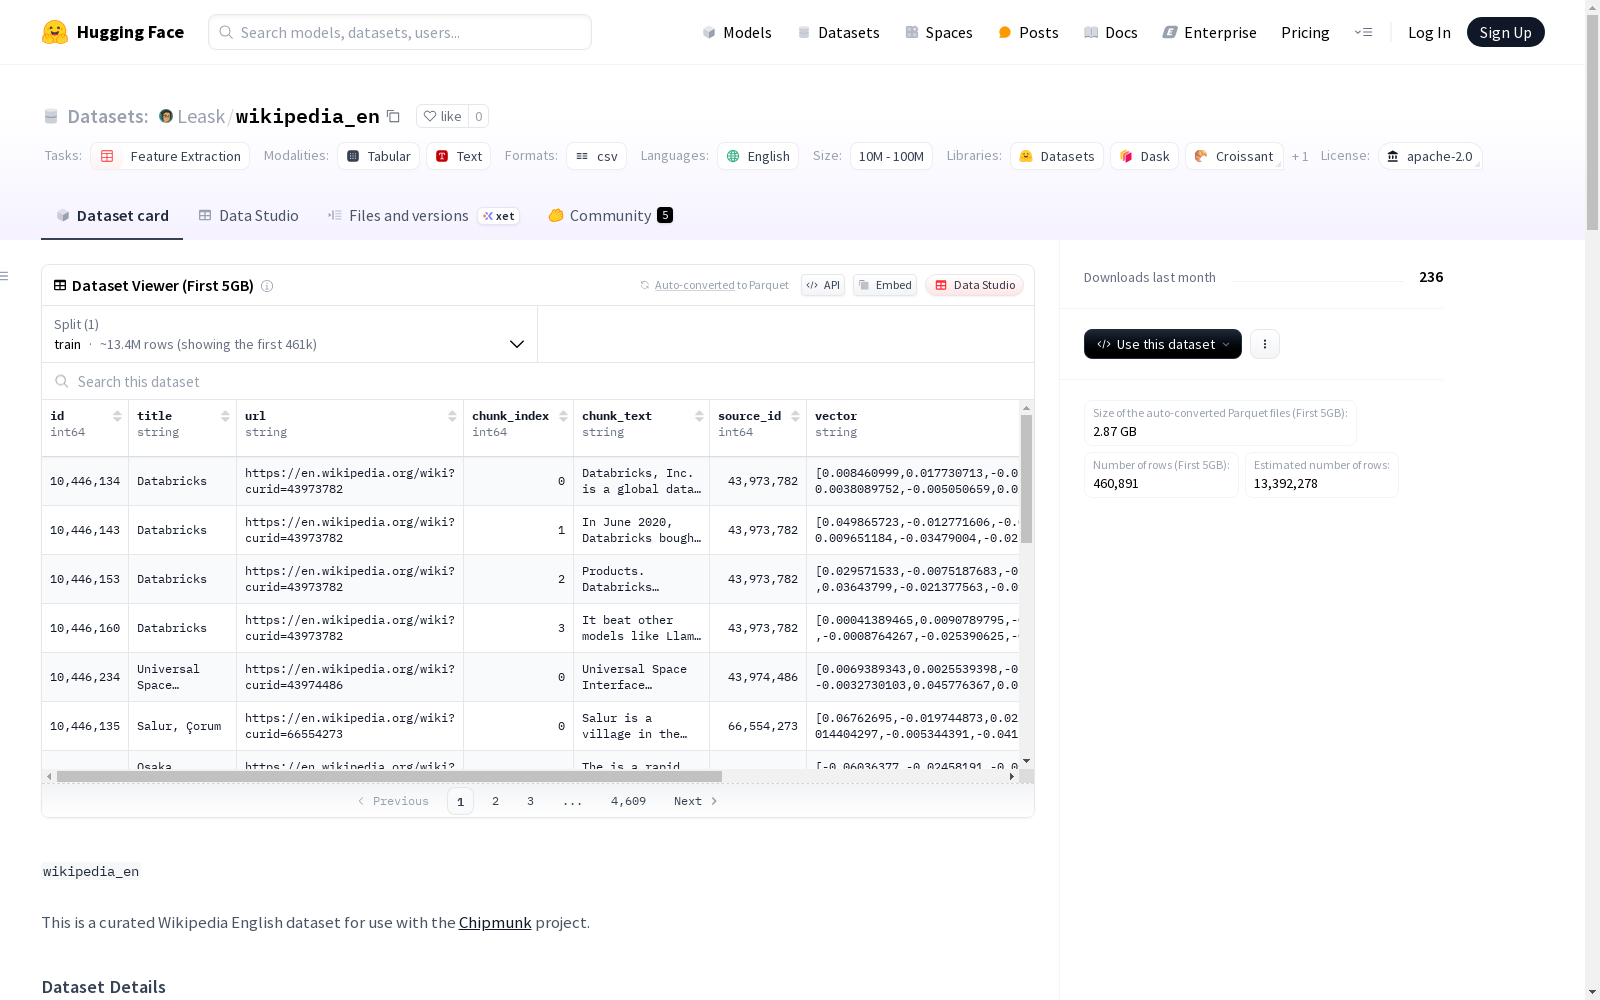Screen dimensions: 1600x1000
Task: Select the Croissant library tag
Action: 1234,156
